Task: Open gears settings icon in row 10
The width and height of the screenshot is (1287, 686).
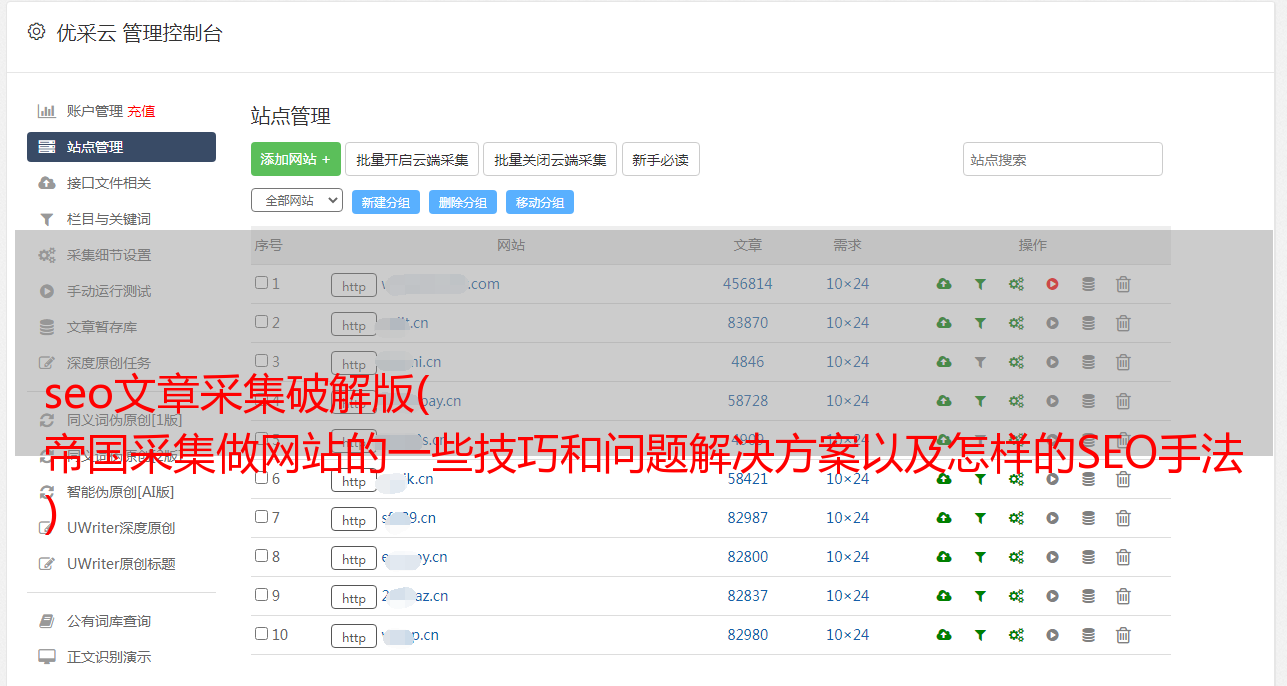Action: point(1016,635)
